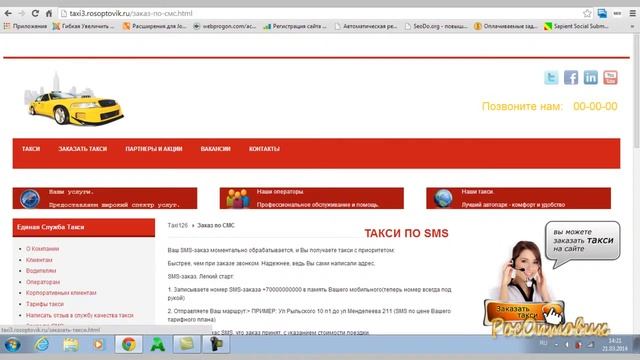Click the globe icon in Наши услуги banner
Image resolution: width=640 pixels, height=360 pixels.
[30, 199]
